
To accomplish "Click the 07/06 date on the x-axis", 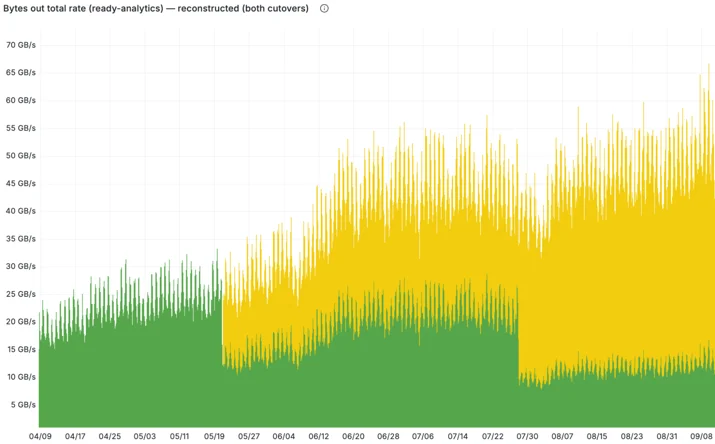I will 423,436.
